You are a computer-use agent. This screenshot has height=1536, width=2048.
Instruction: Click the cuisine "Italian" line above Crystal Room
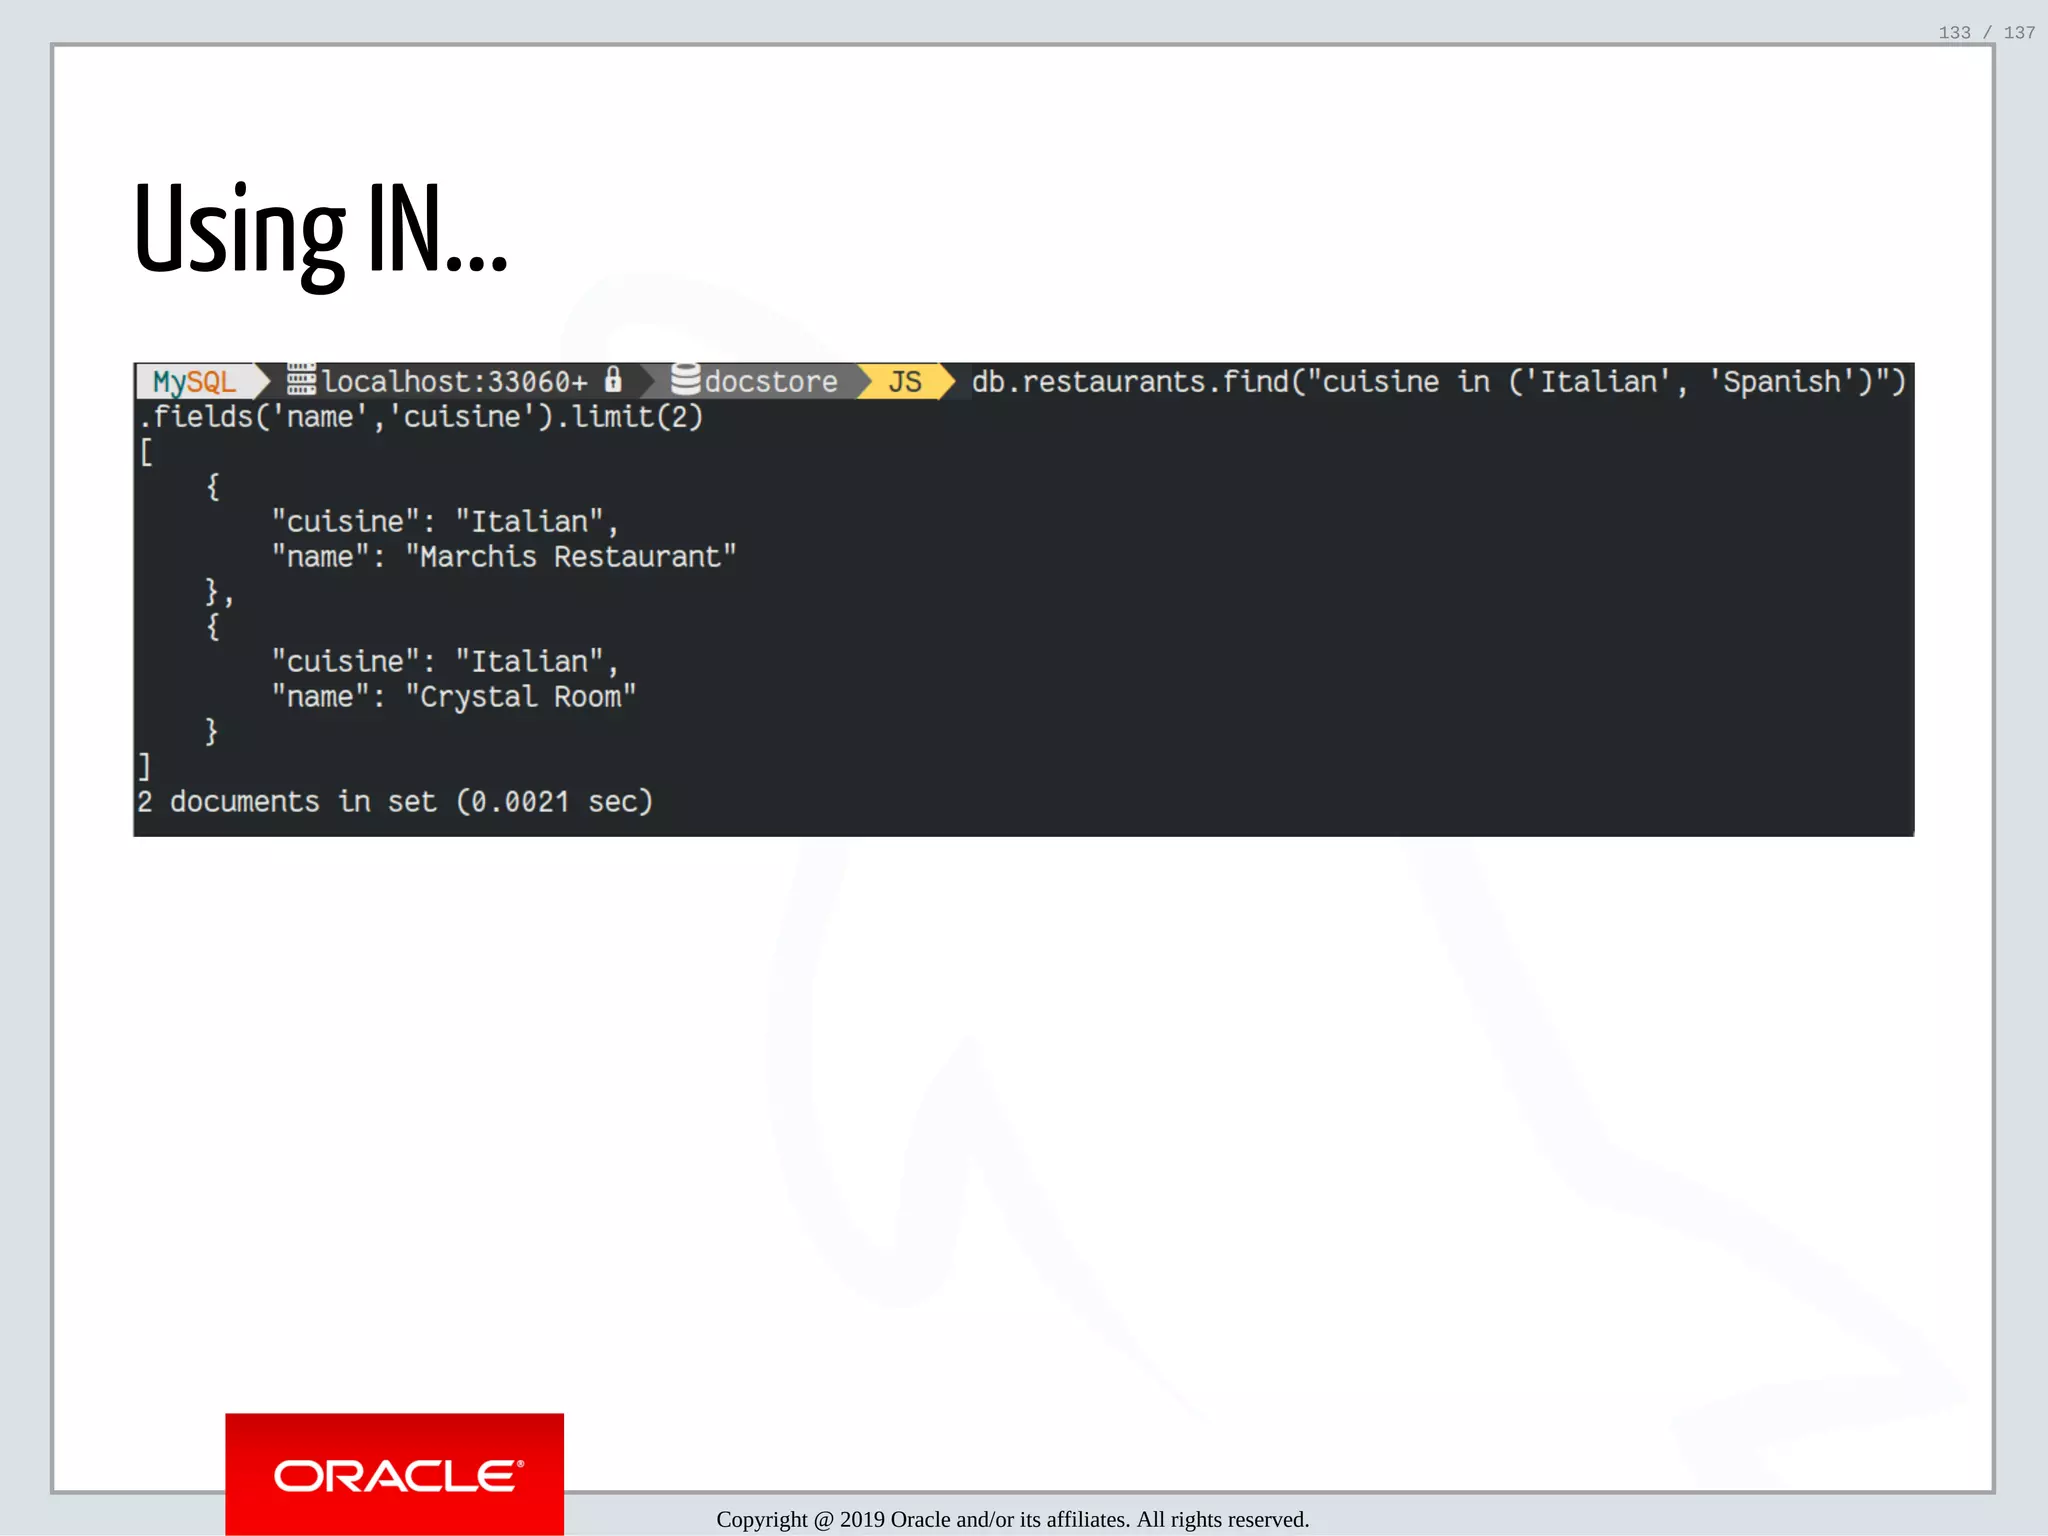(x=446, y=662)
